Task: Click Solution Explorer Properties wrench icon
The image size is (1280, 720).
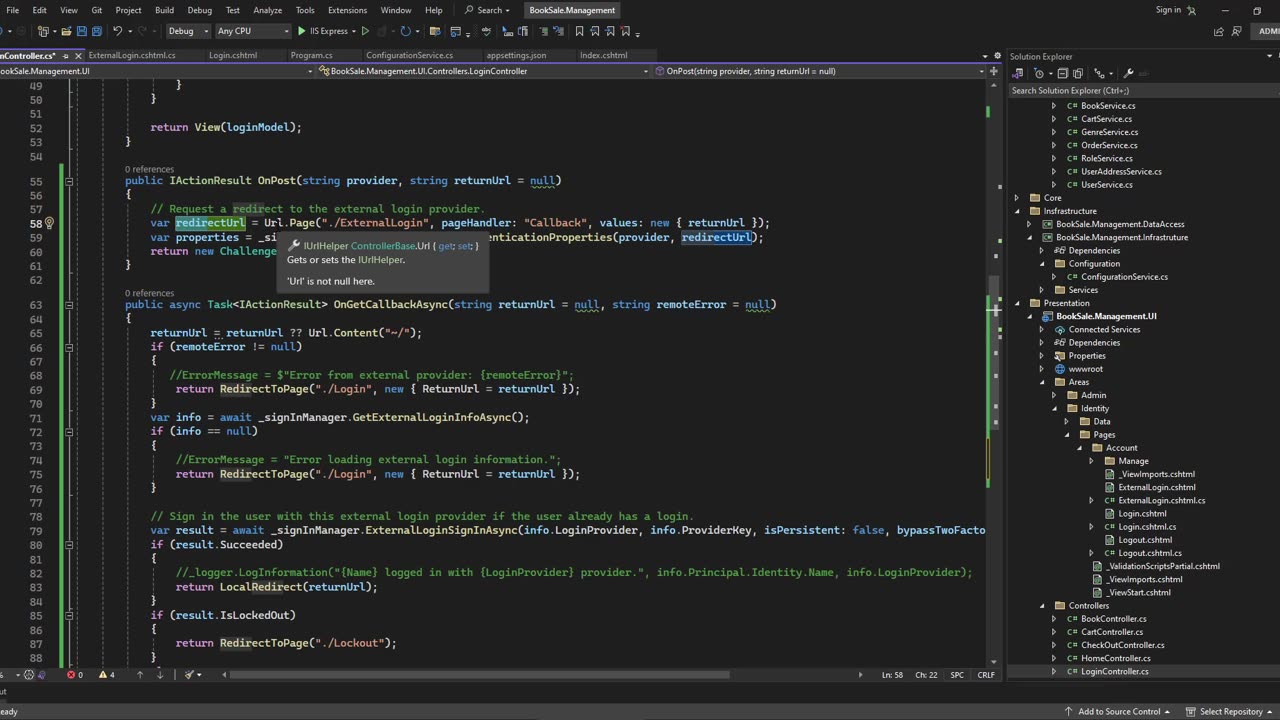Action: coord(1128,73)
